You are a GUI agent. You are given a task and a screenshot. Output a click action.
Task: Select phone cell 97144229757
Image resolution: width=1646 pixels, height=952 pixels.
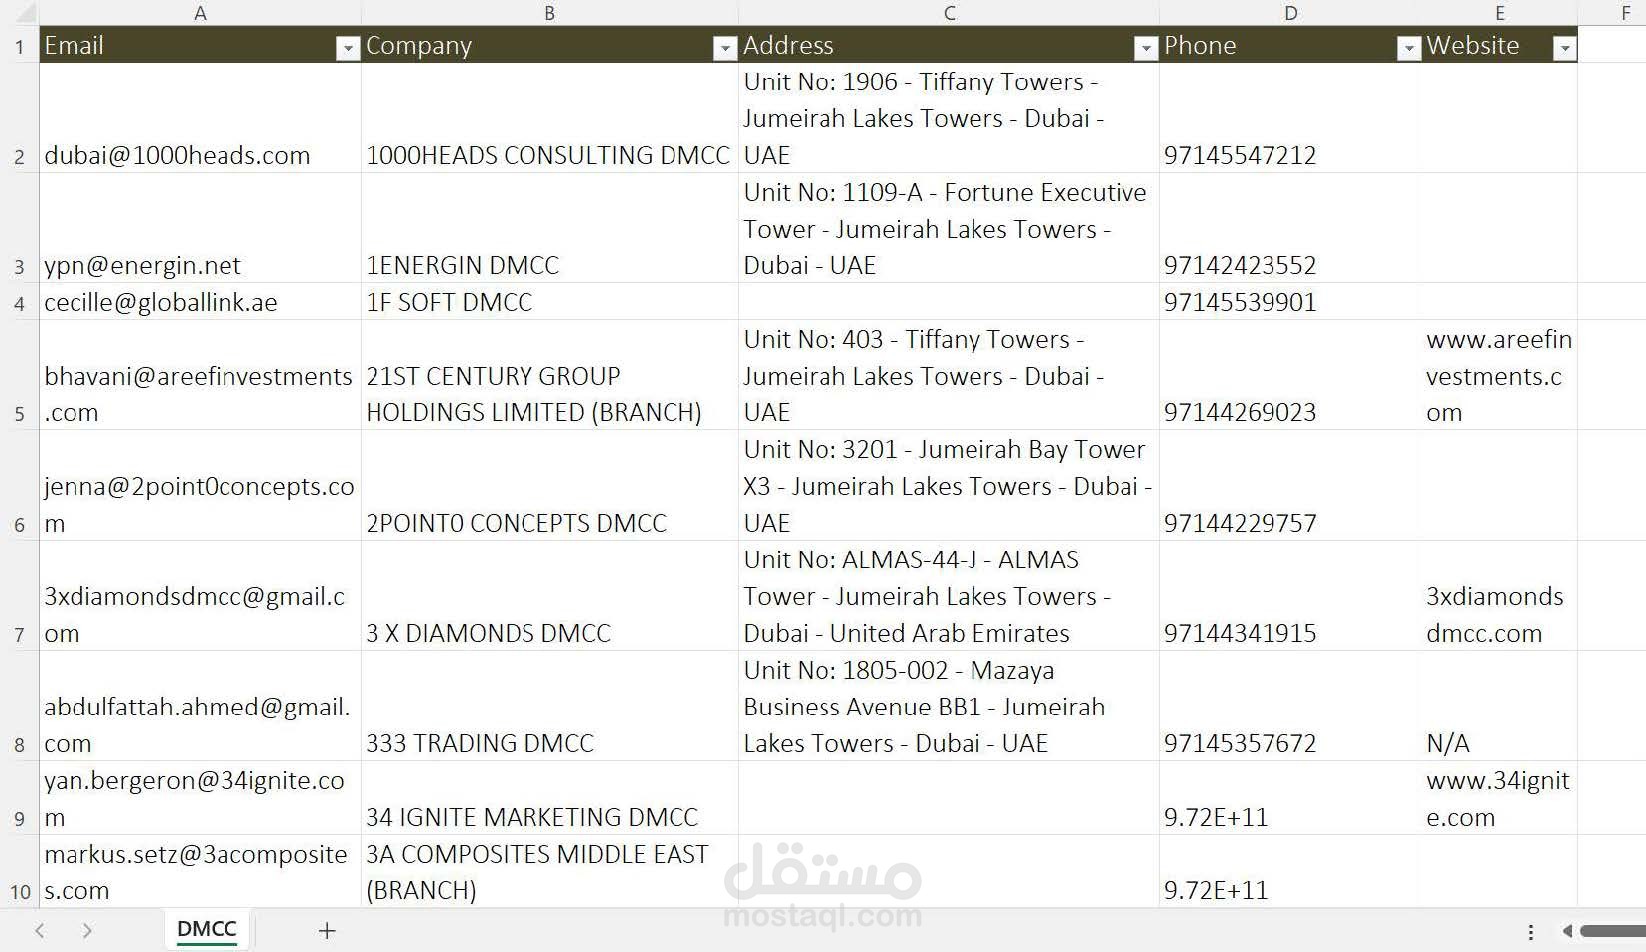click(1291, 485)
